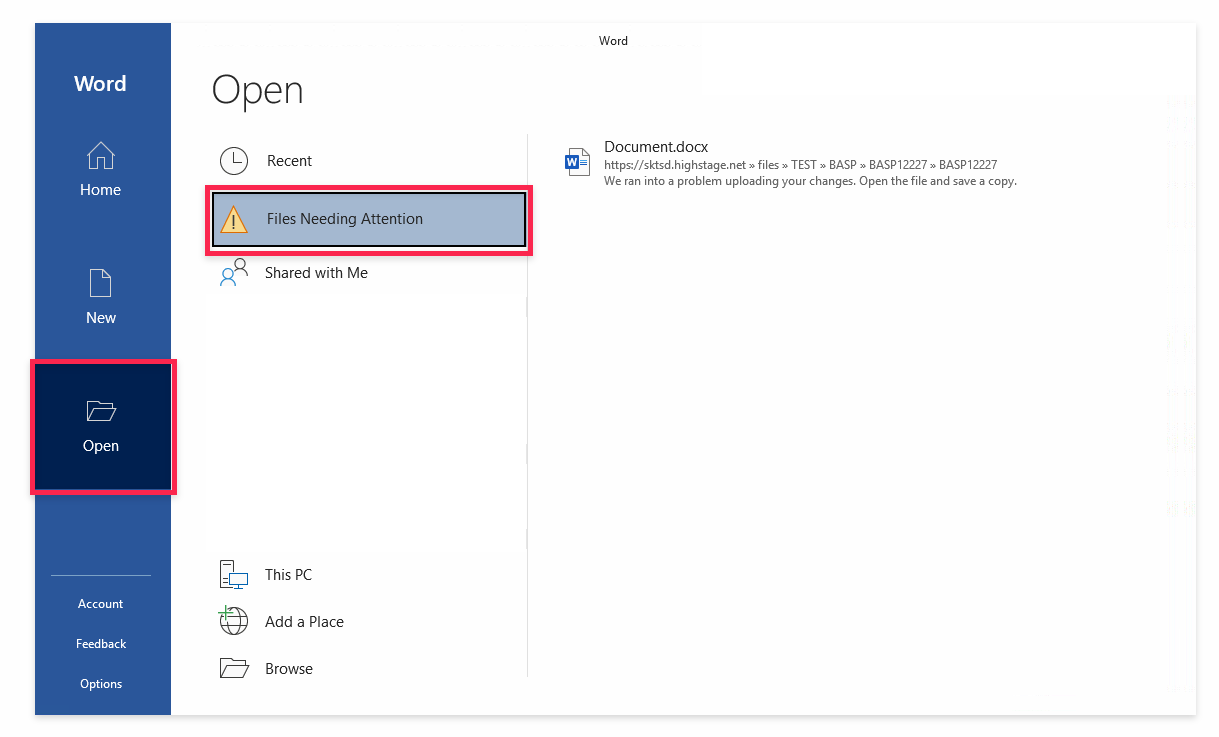Select Files Needing Attention

pyautogui.click(x=369, y=219)
